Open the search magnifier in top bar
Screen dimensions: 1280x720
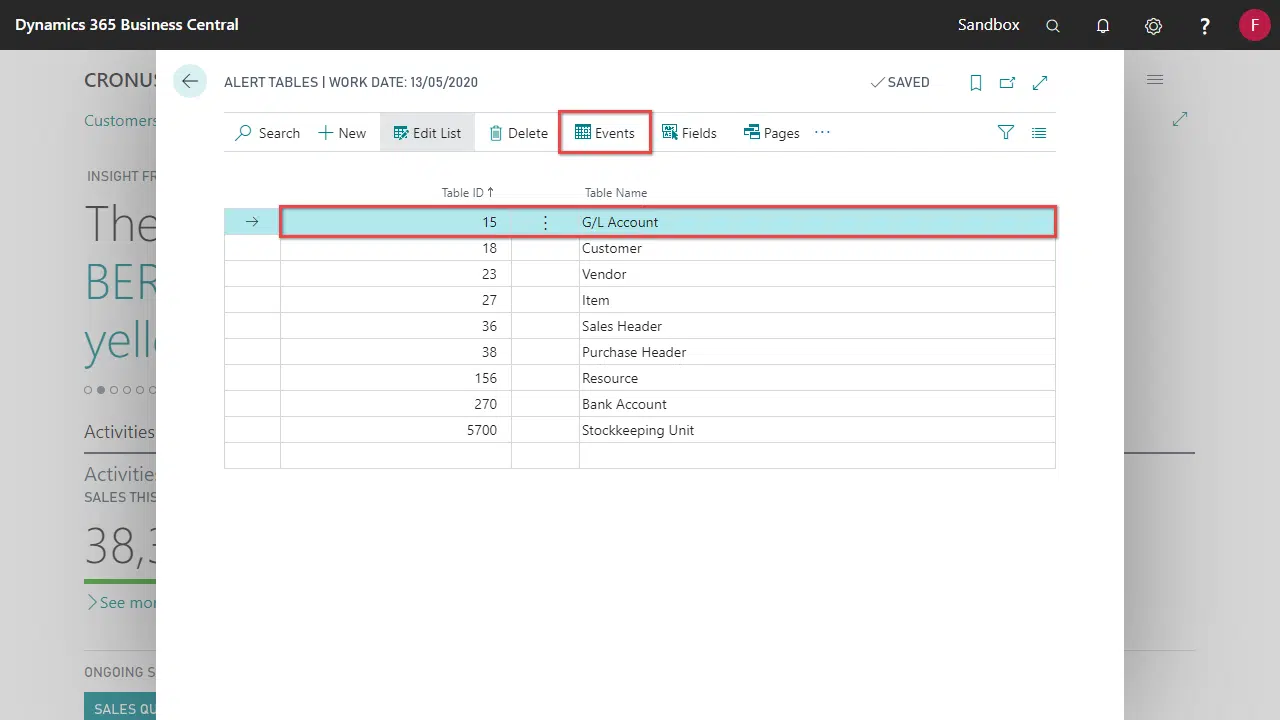(x=1052, y=26)
